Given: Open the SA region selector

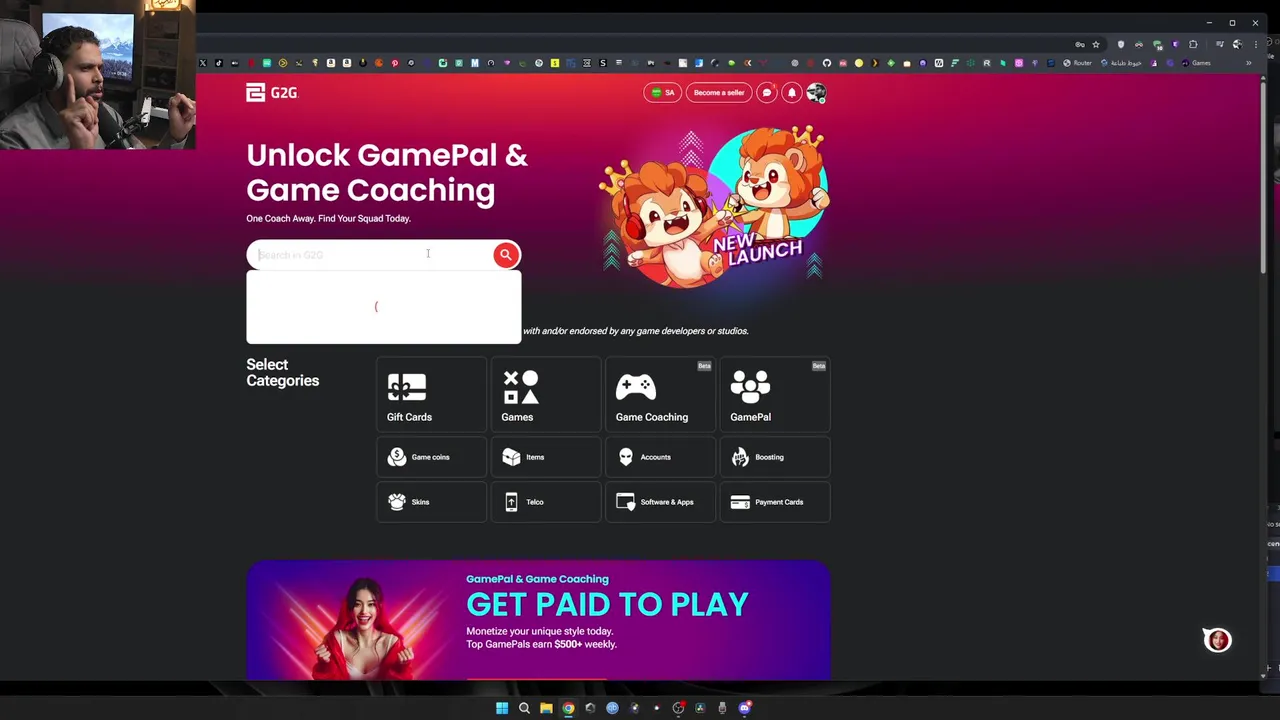Looking at the screenshot, I should coord(662,93).
